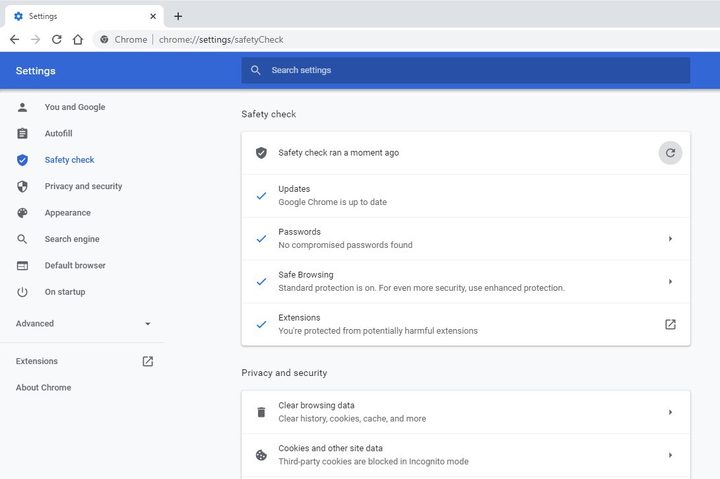Viewport: 720px width, 479px height.
Task: Expand Clear browsing data using its arrow
Action: tap(670, 412)
